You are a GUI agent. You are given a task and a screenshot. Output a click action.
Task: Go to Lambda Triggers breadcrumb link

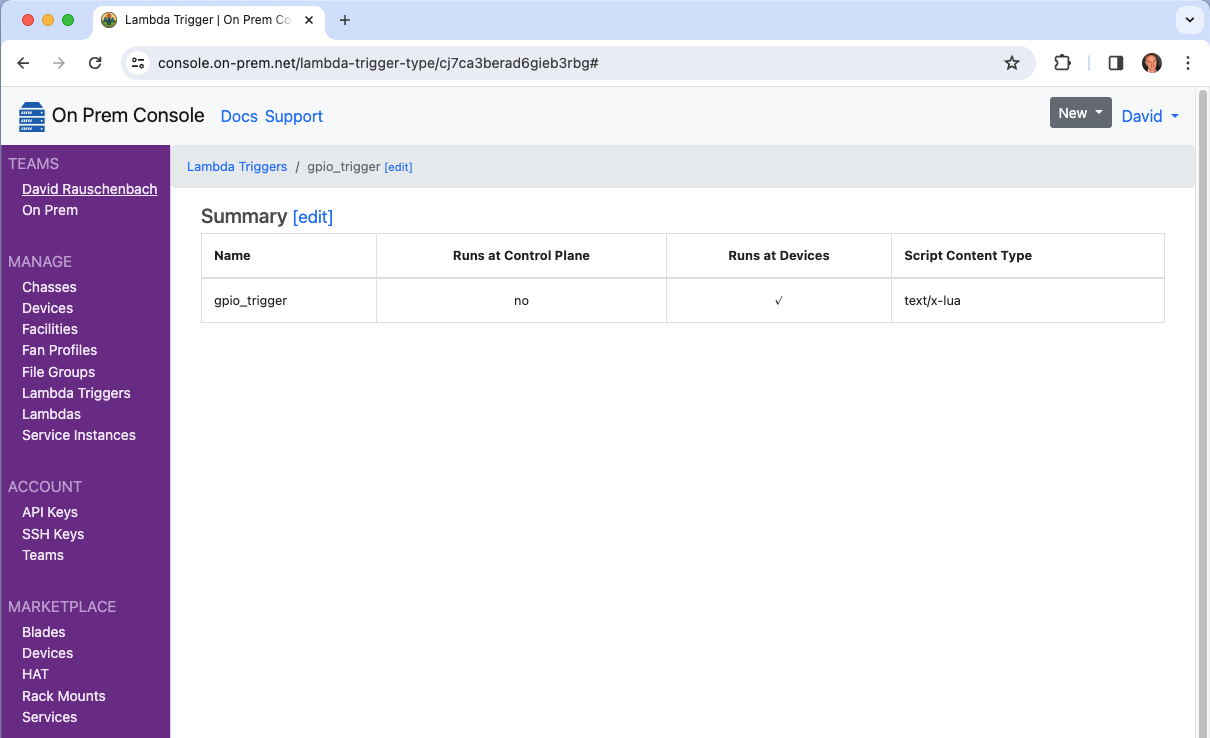point(237,167)
